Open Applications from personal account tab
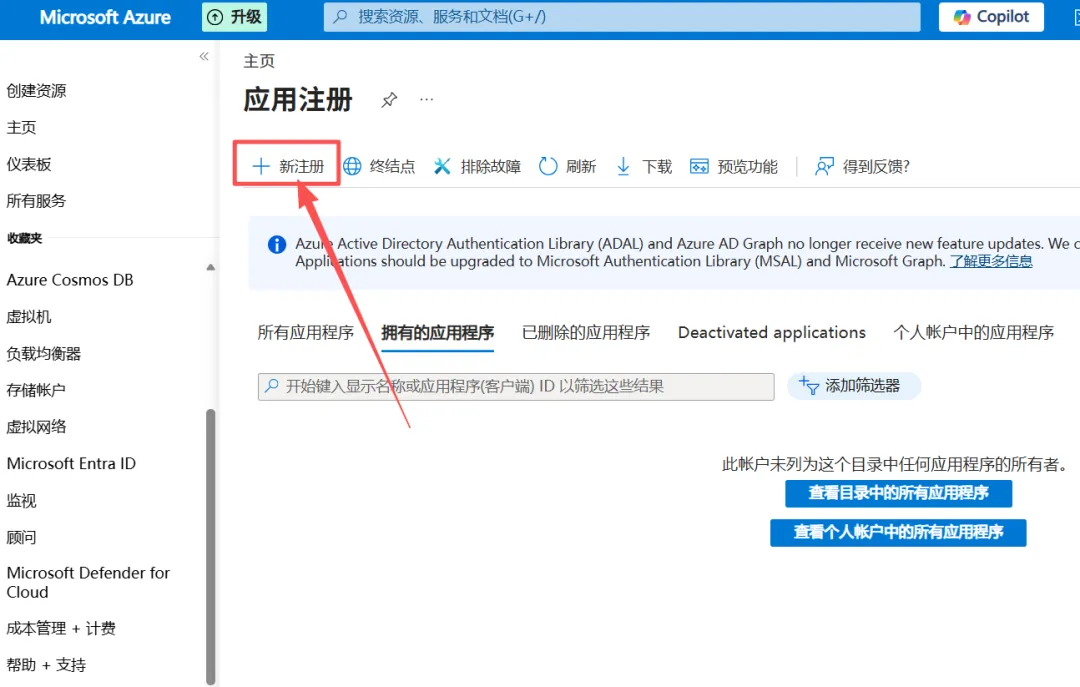Screen dimensions: 1080x687 (973, 333)
